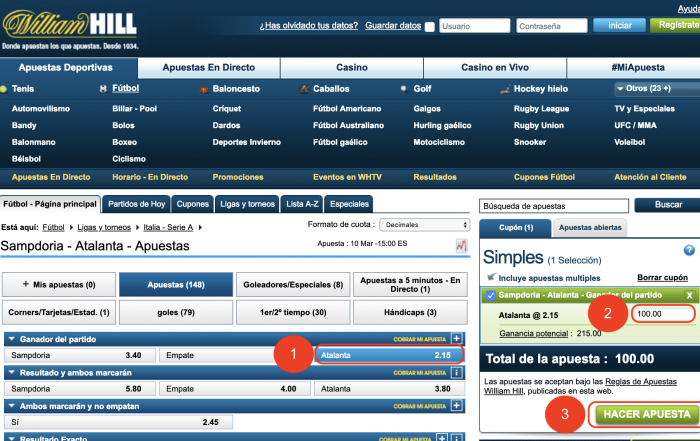Click the Tenis ball icon
The width and height of the screenshot is (700, 441).
(x=4, y=89)
